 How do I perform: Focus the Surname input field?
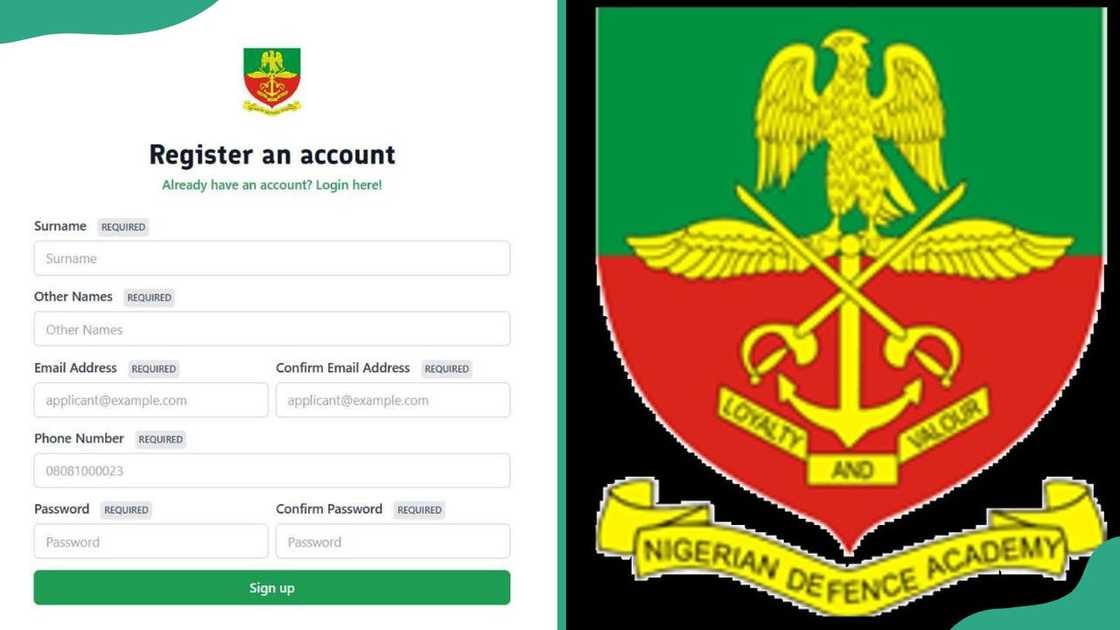(x=272, y=258)
